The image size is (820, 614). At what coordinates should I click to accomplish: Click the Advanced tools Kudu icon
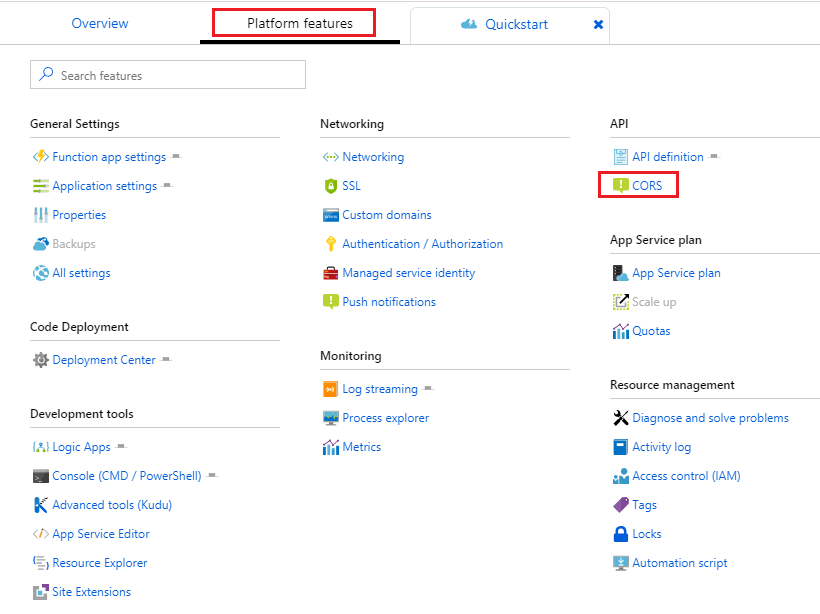tap(40, 505)
